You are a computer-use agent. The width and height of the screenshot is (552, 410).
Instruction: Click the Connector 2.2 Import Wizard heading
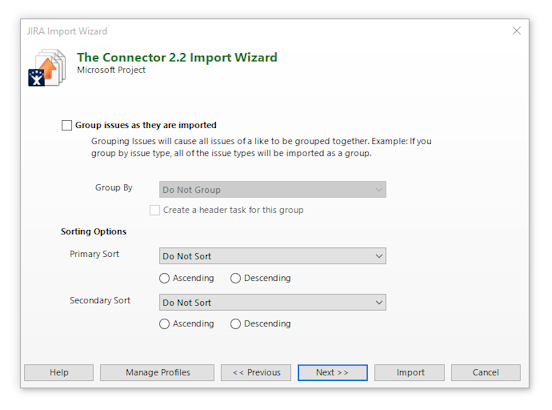point(177,57)
